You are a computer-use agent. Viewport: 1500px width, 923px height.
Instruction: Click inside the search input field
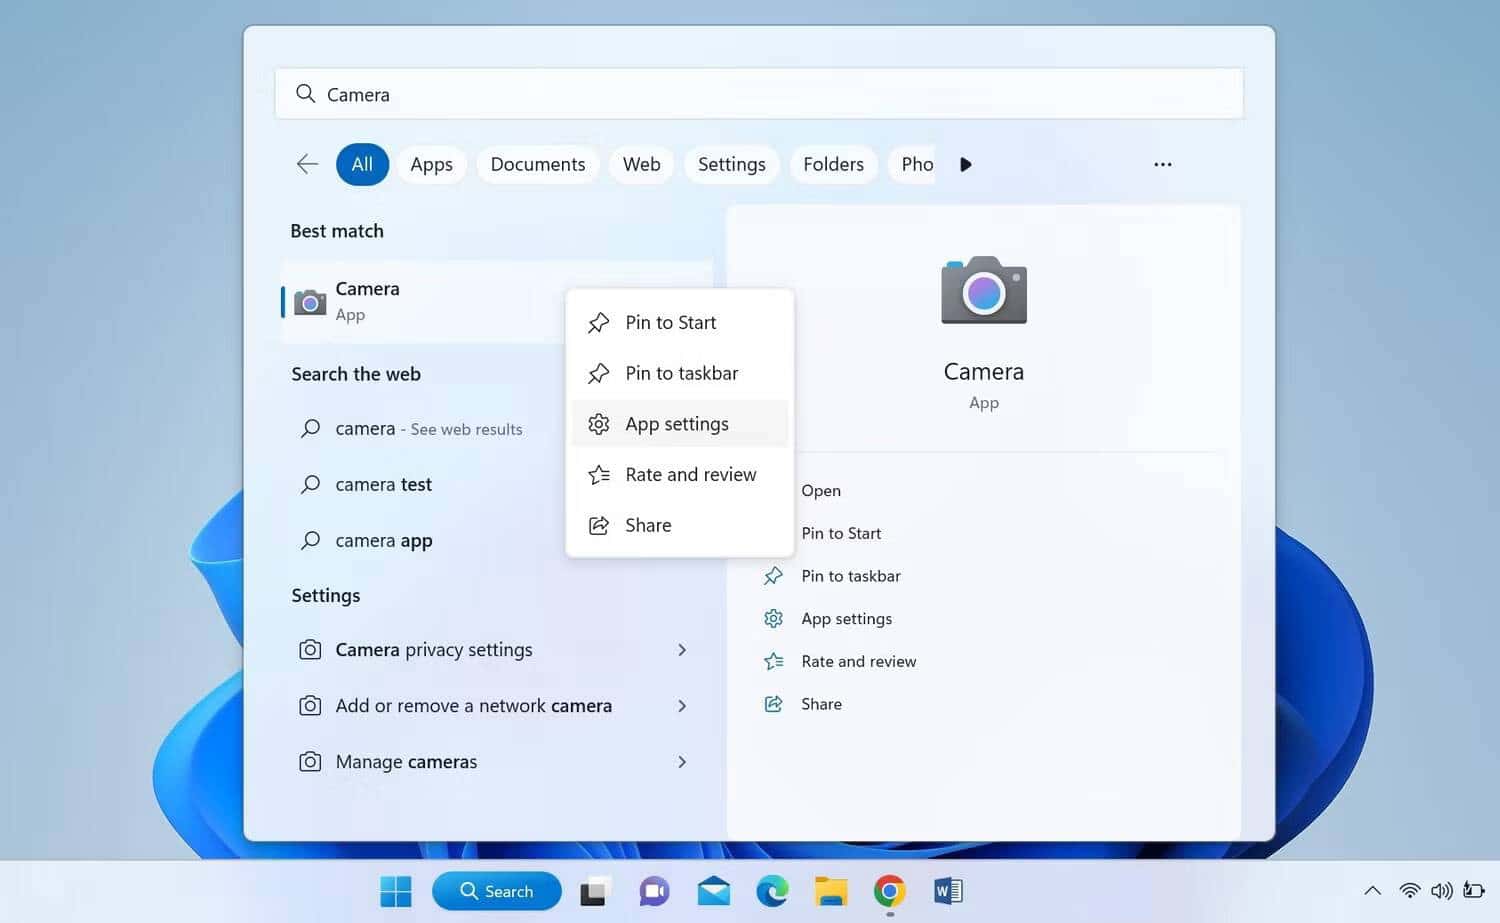[x=758, y=93]
